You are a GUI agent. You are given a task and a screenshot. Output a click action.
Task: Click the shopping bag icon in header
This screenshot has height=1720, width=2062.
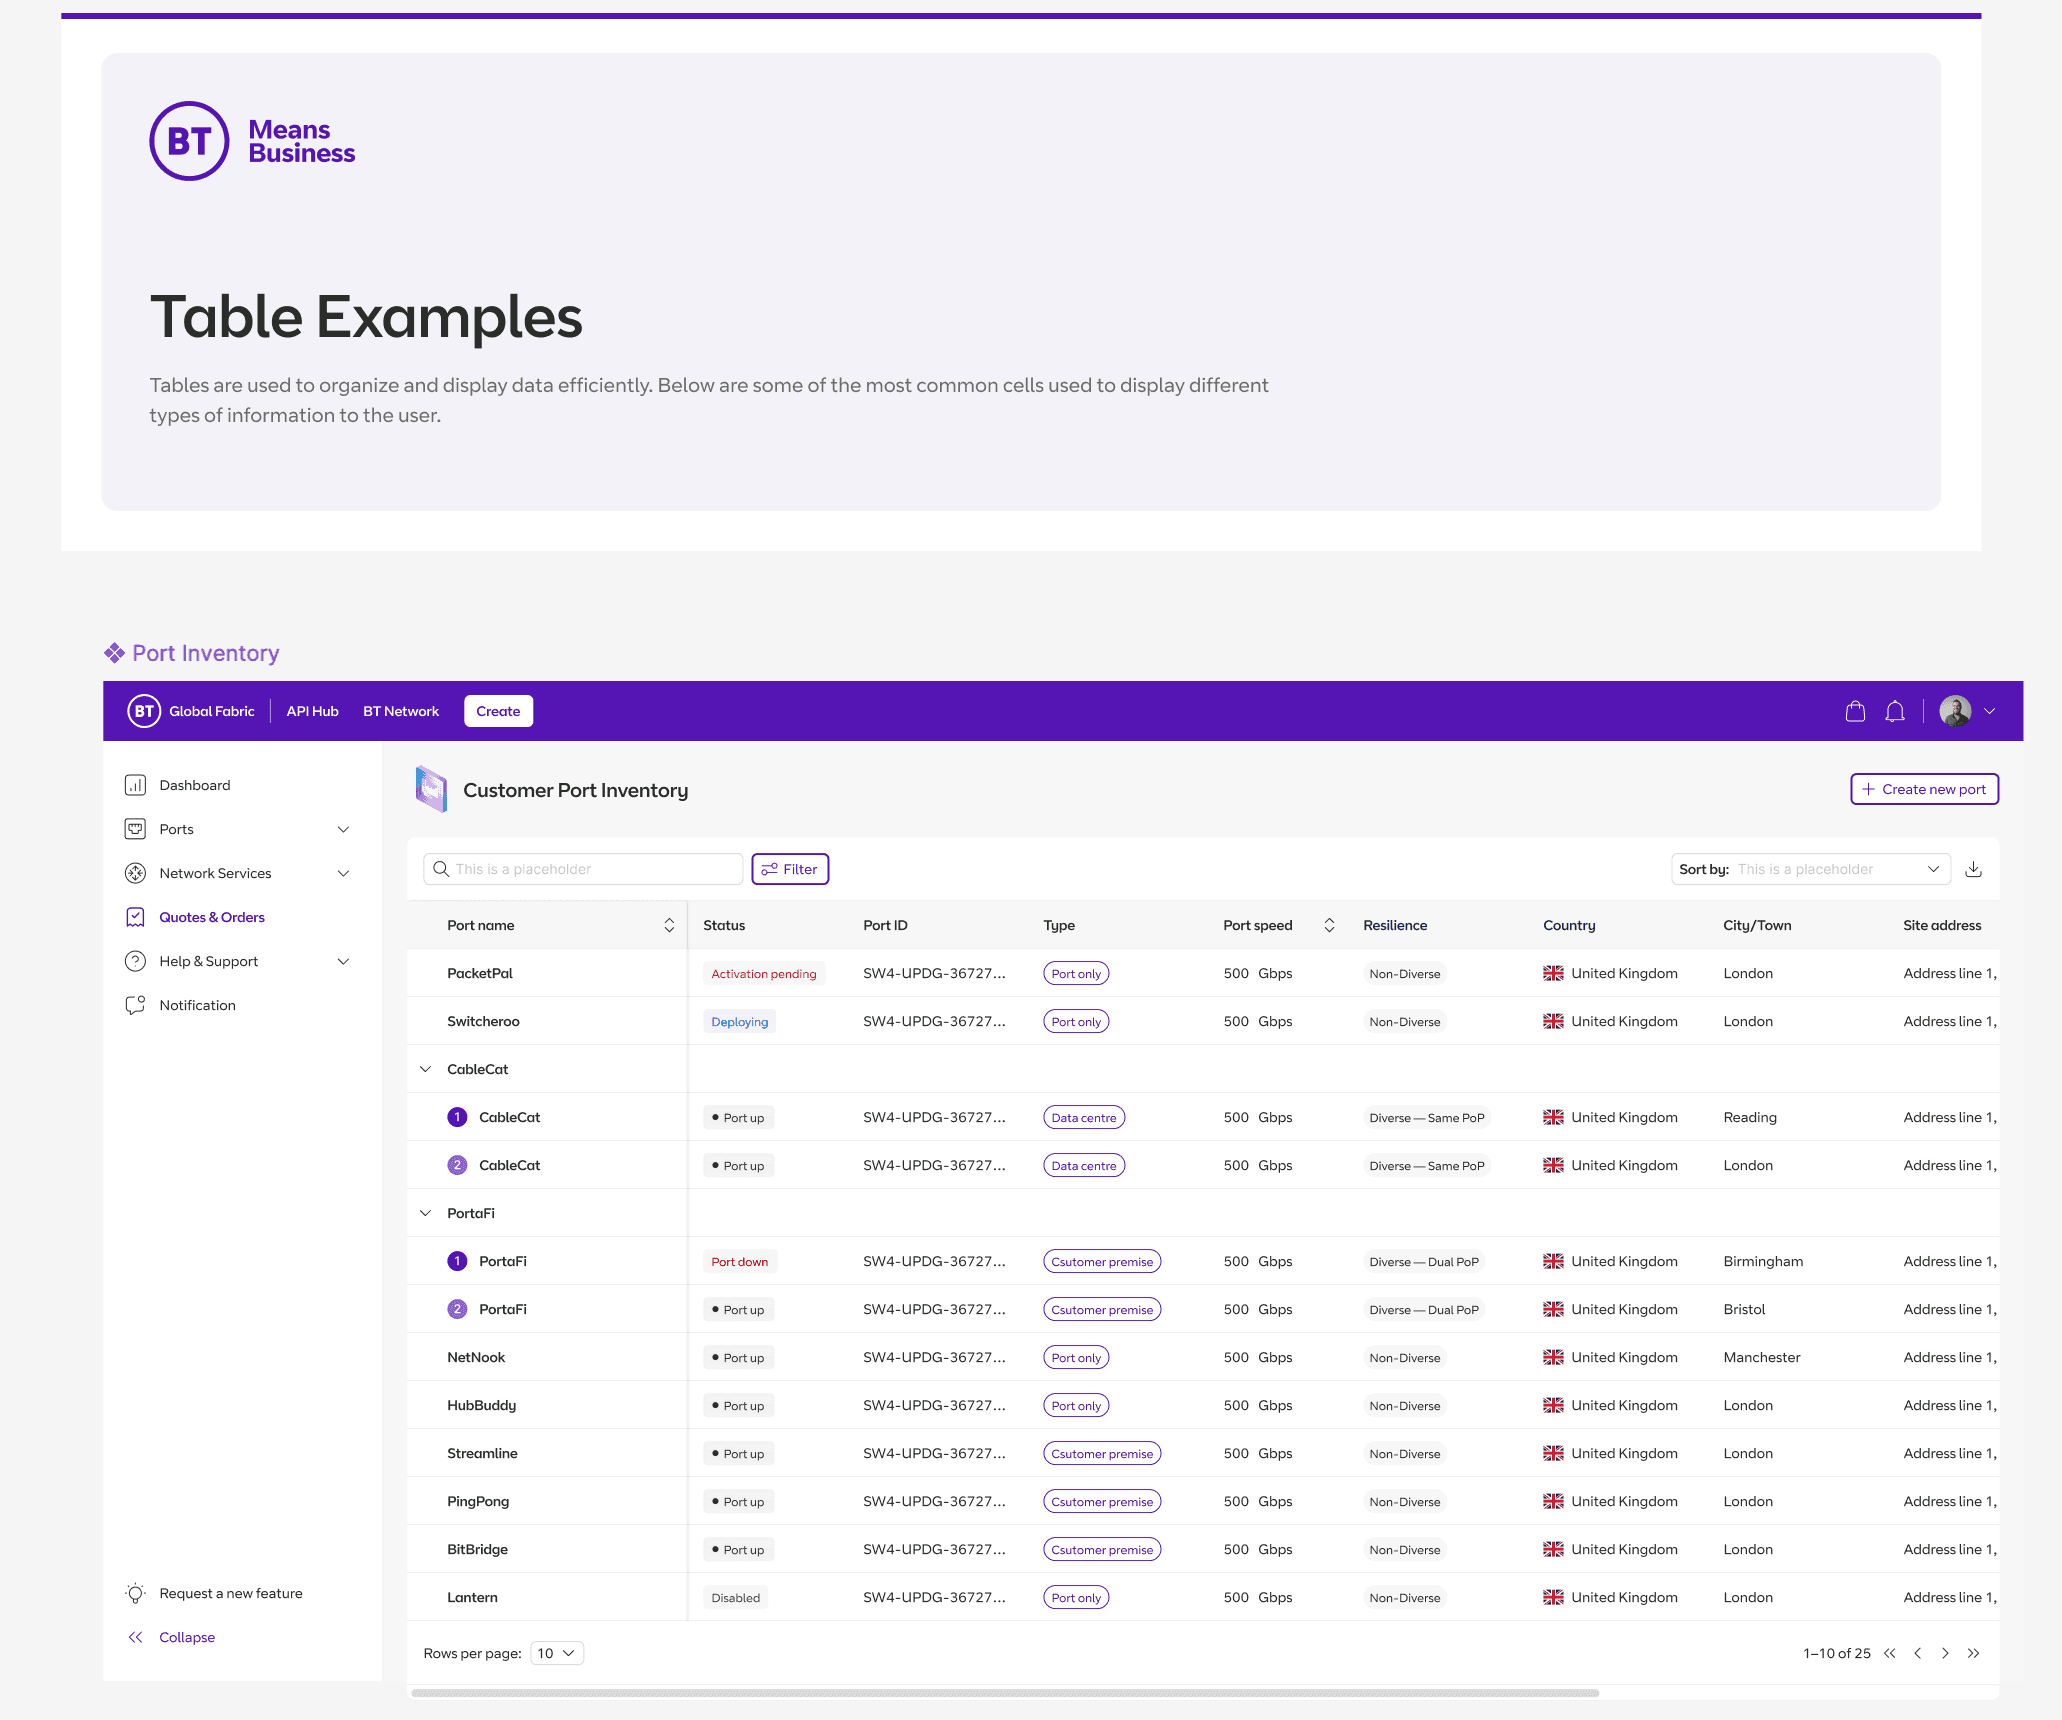click(x=1855, y=711)
